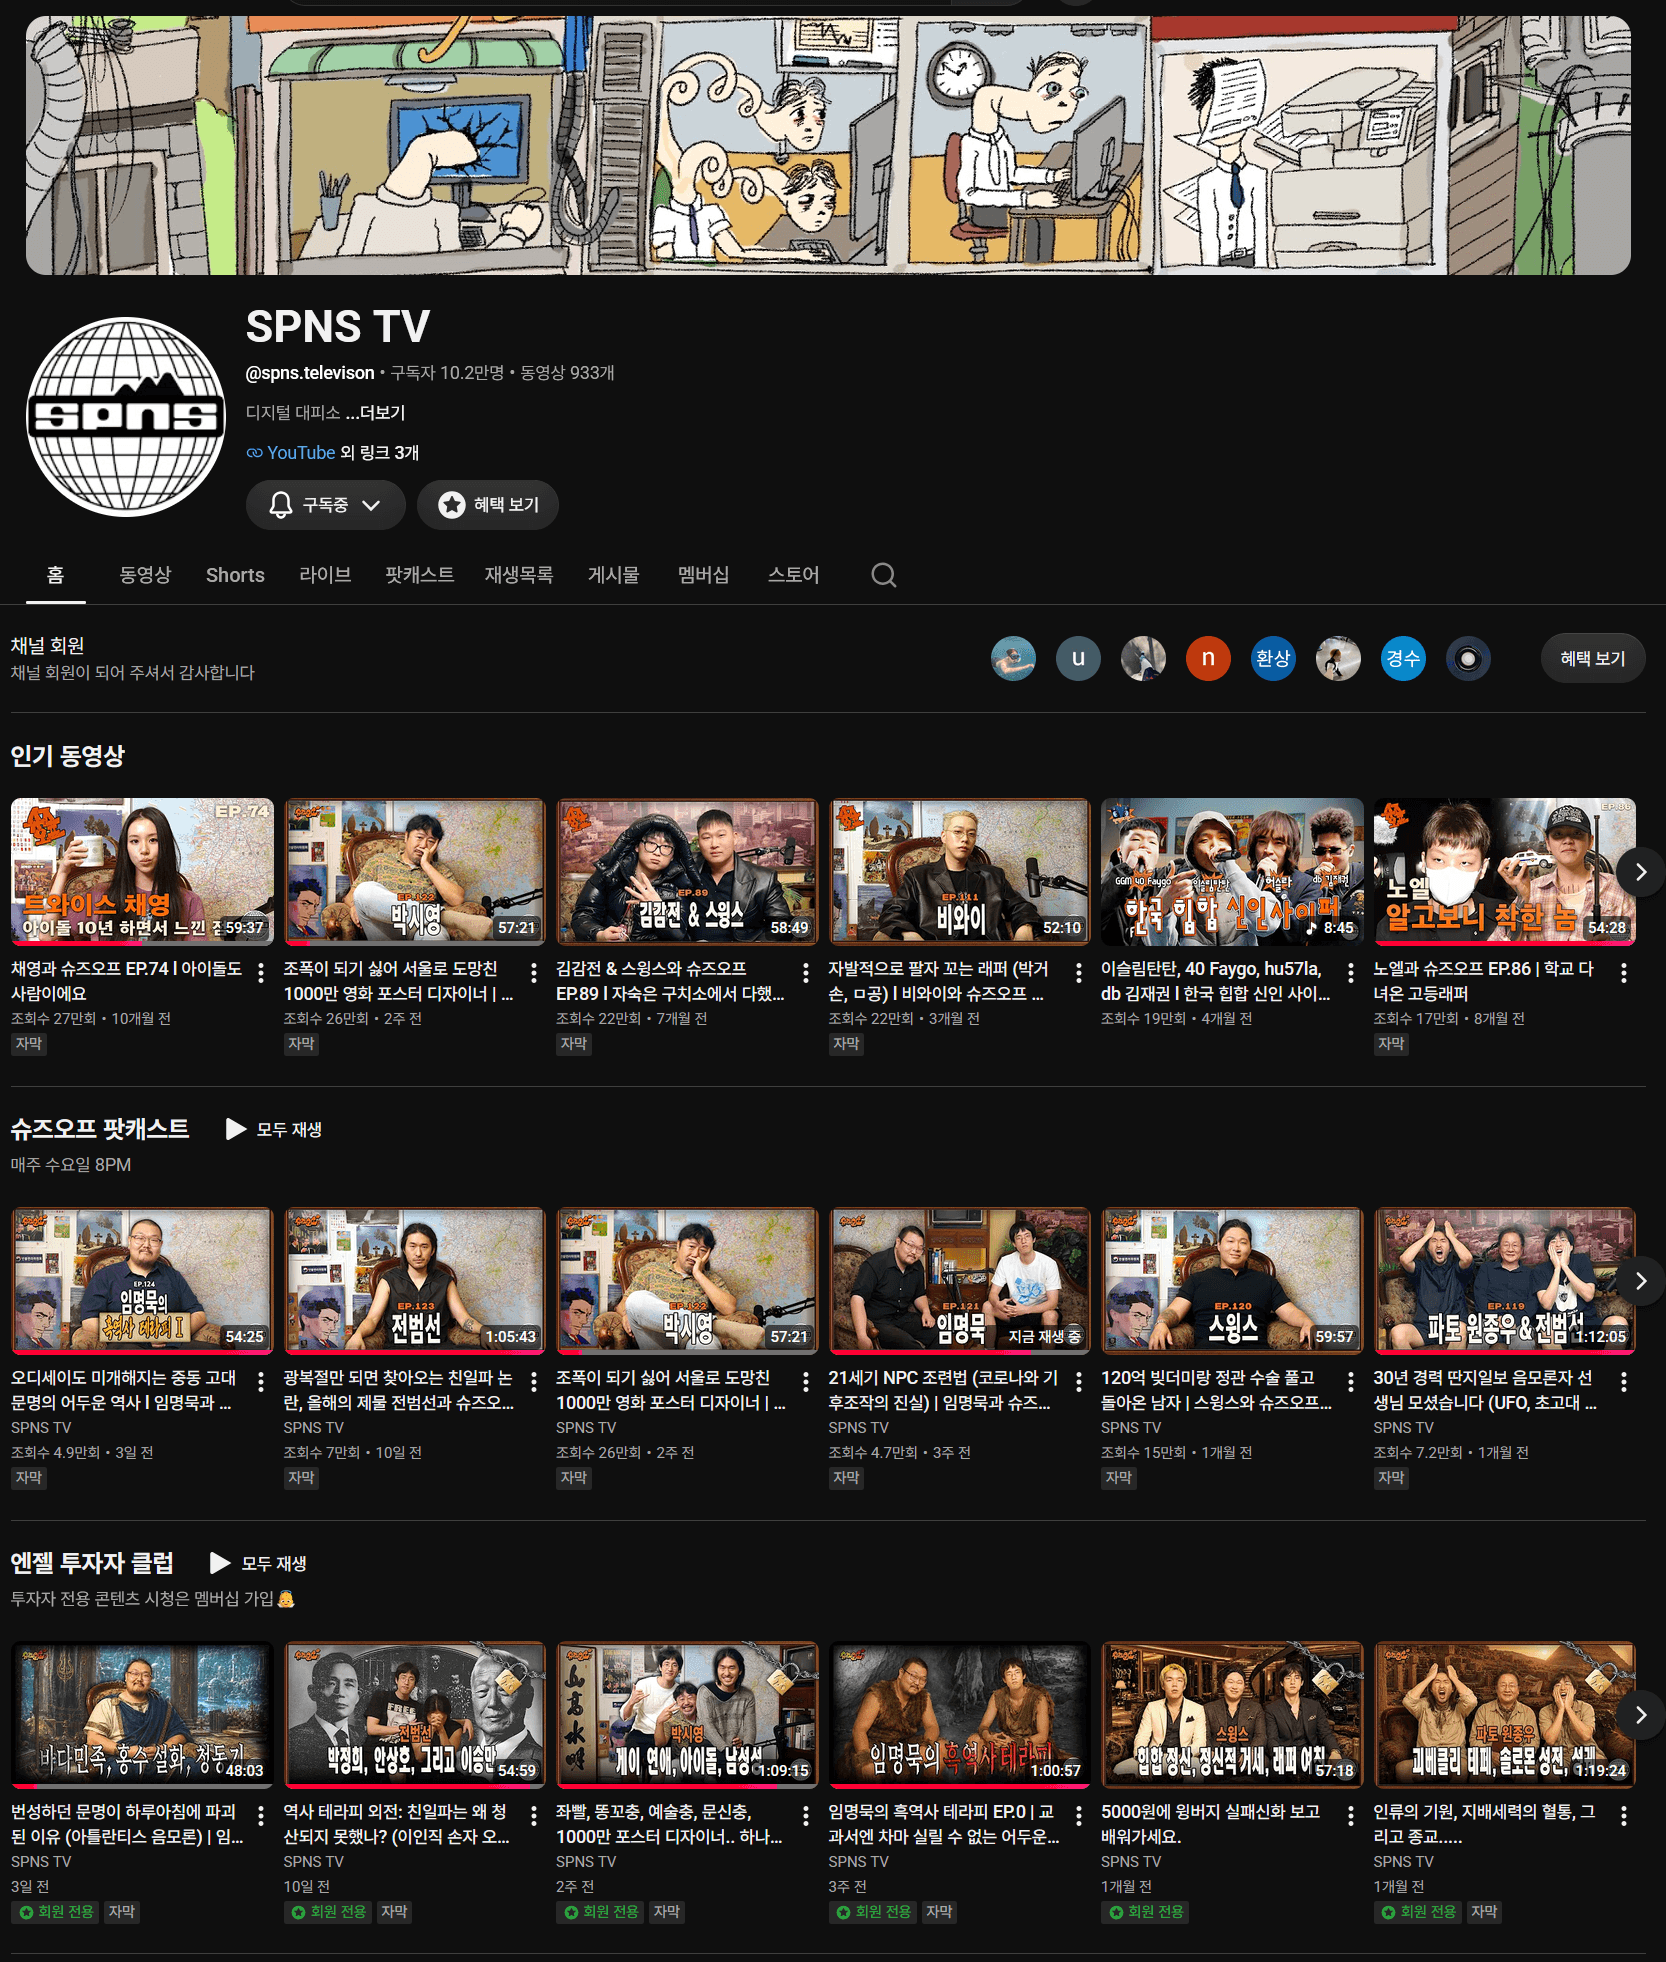This screenshot has height=1962, width=1666.
Task: Open the 비와이 video thumbnail
Action: [x=959, y=871]
